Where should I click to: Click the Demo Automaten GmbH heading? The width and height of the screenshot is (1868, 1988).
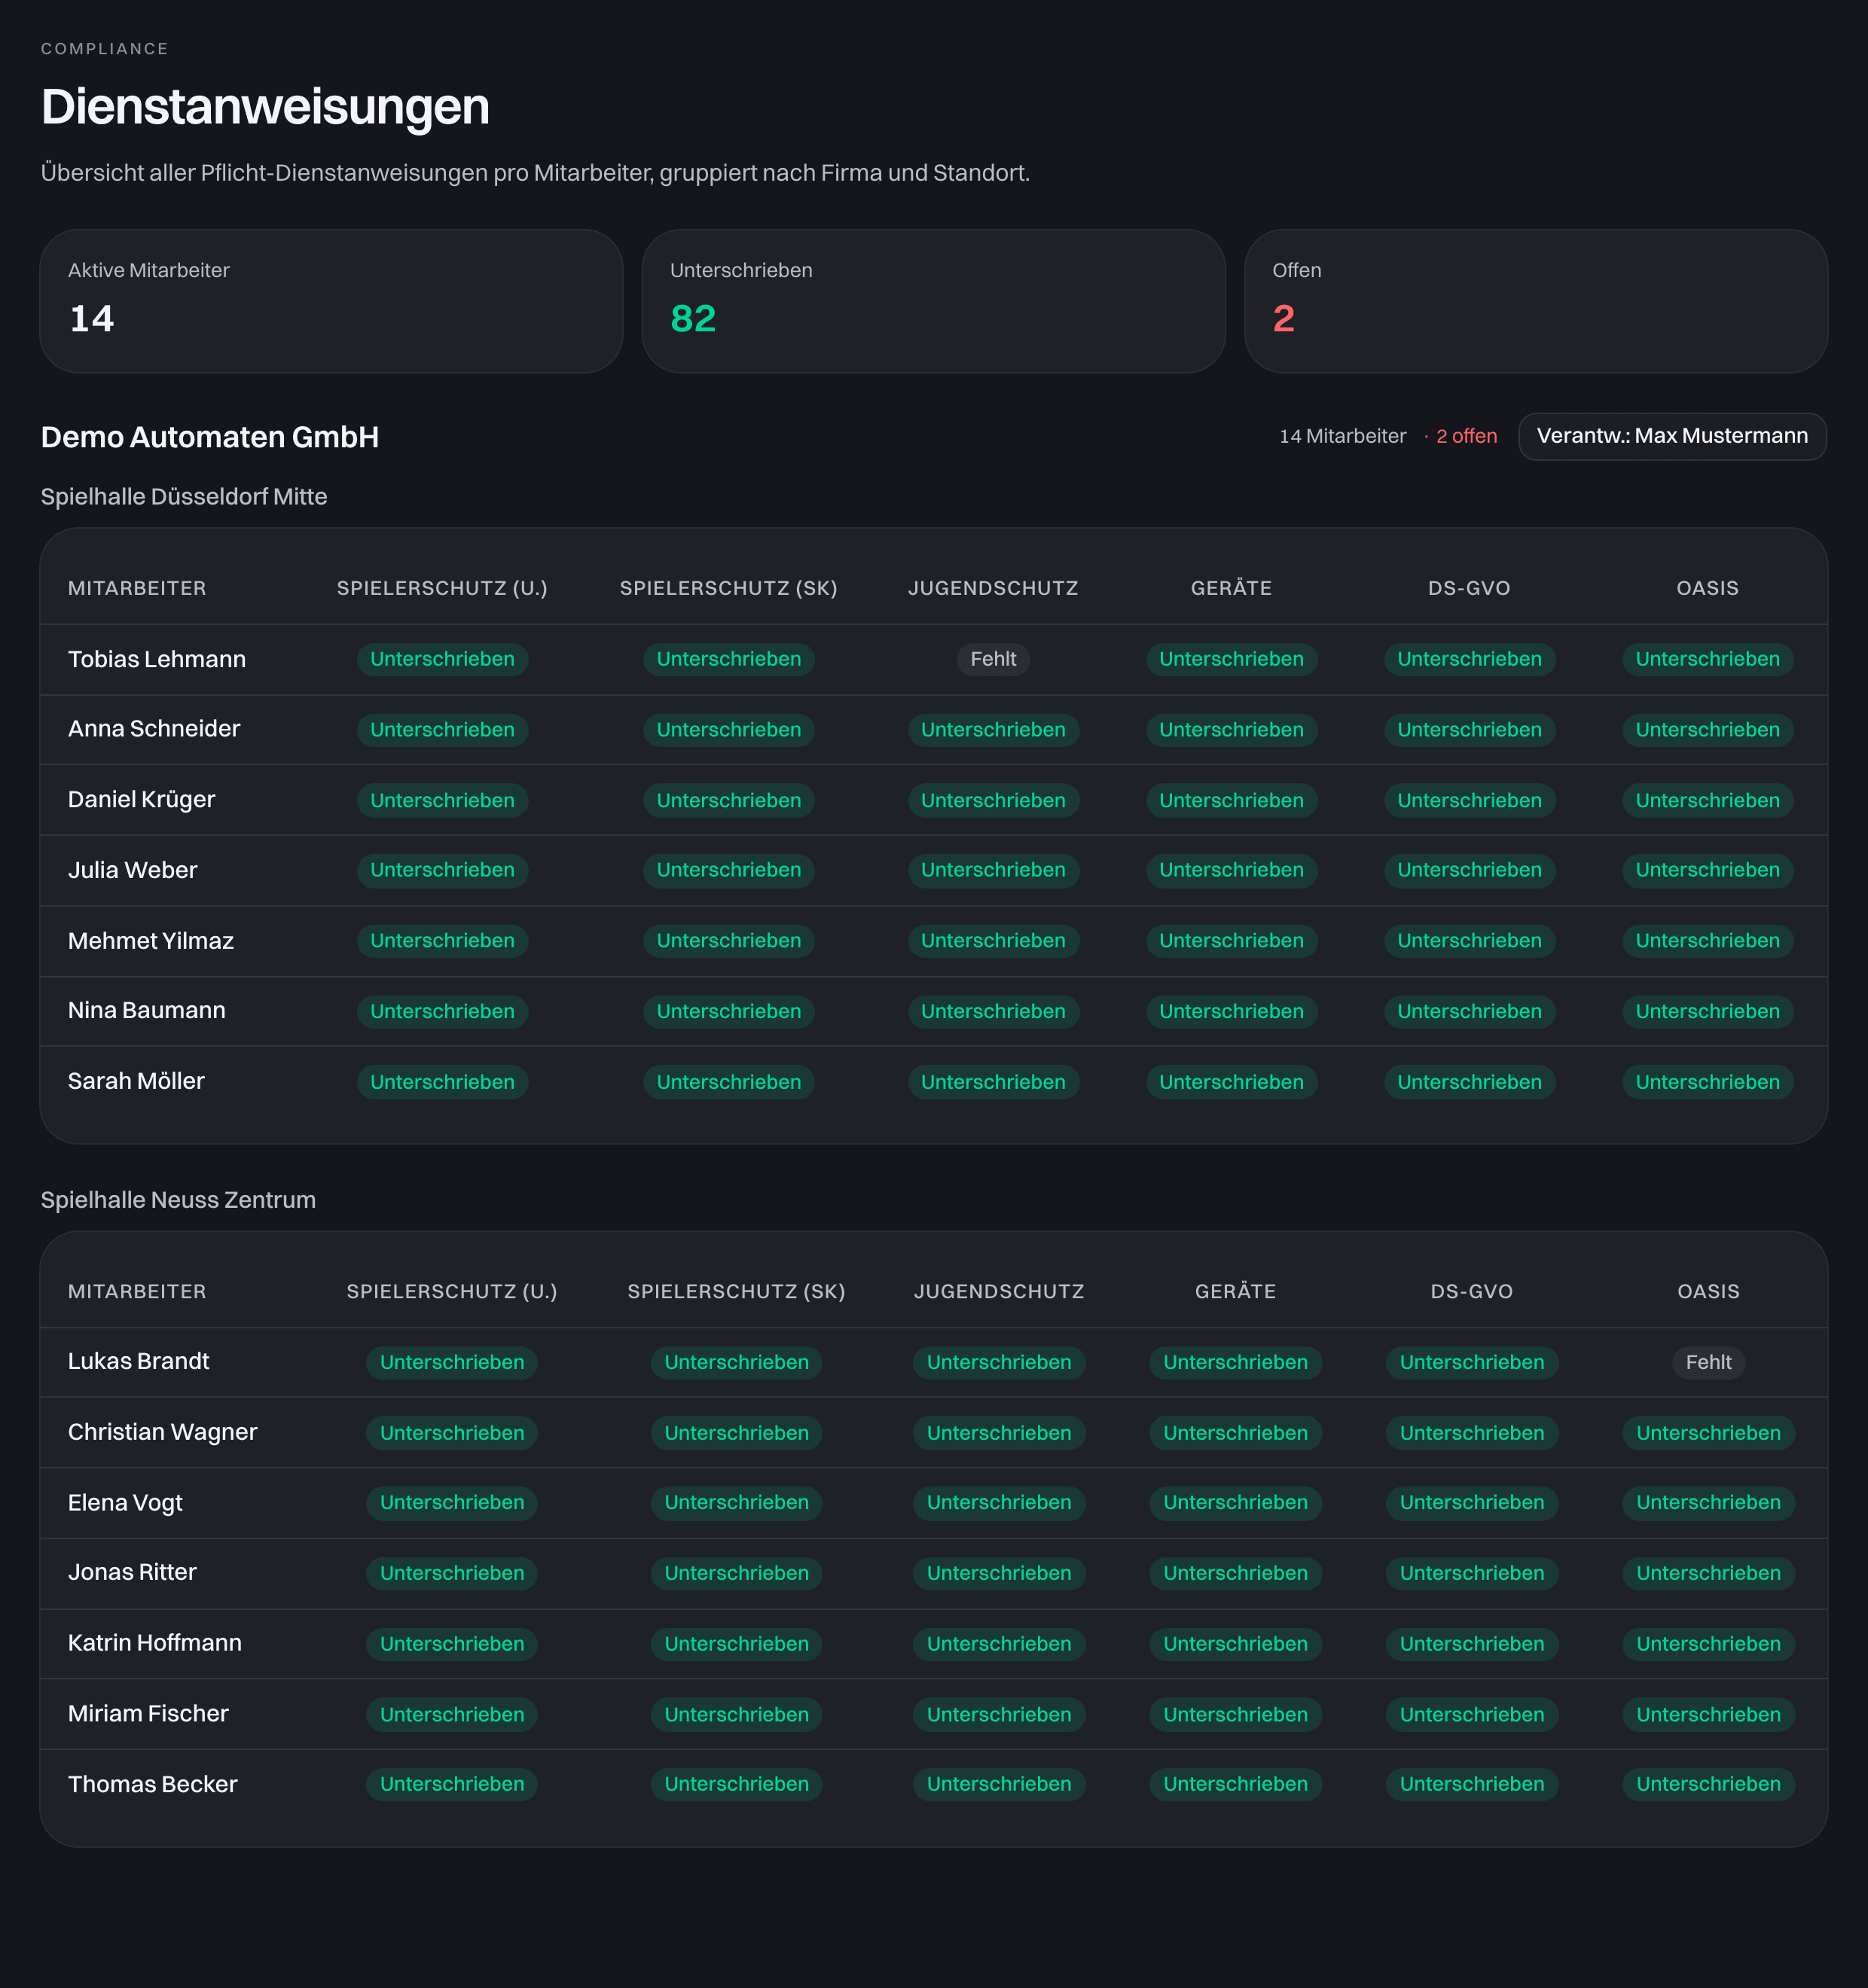(210, 437)
